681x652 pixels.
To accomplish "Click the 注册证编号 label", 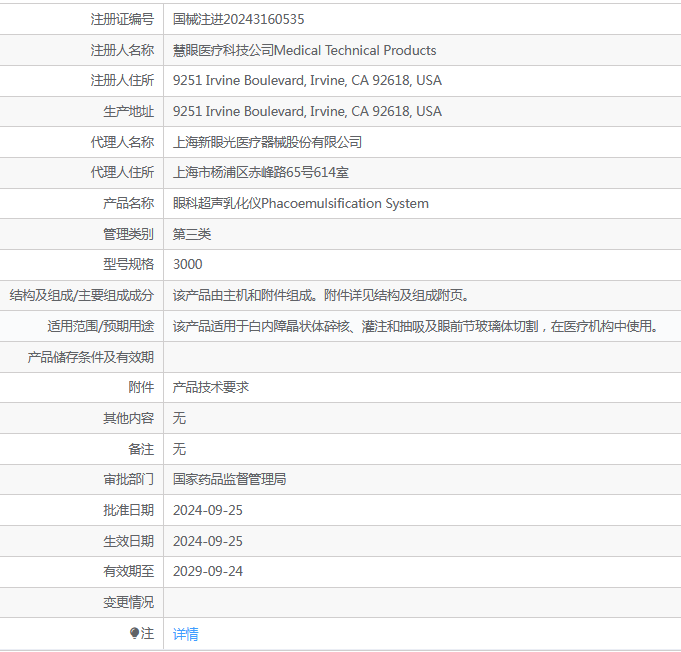I will 122,19.
